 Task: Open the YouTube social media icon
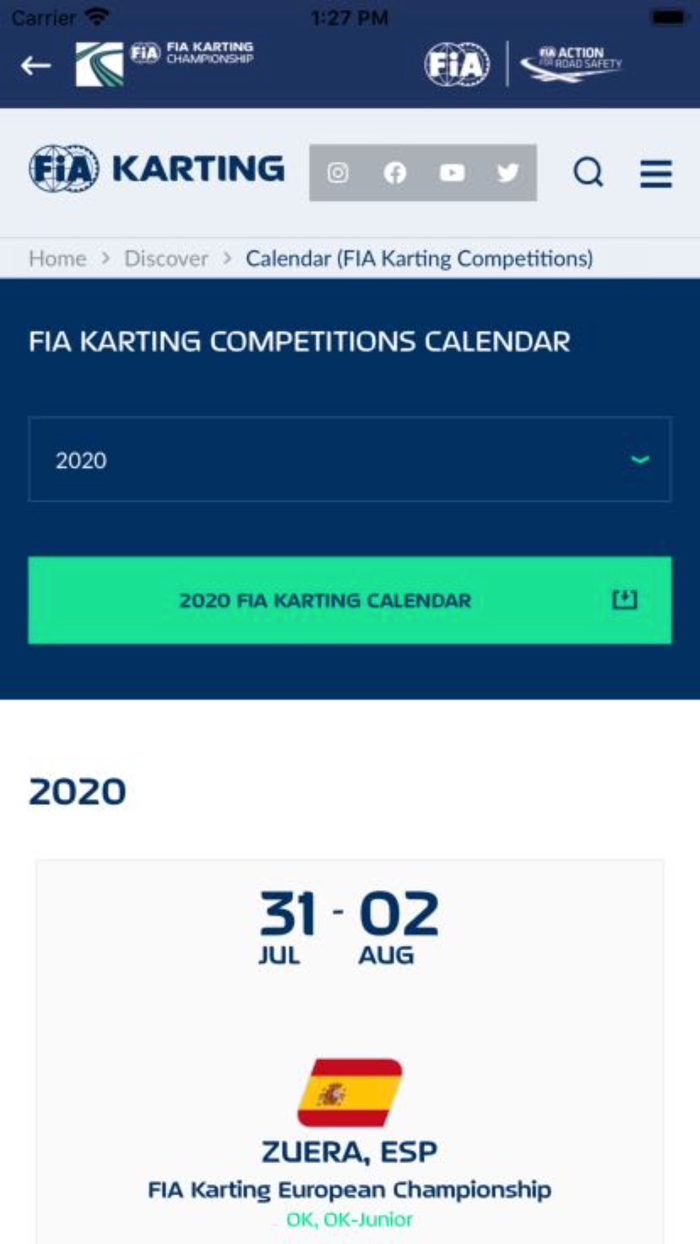[x=452, y=172]
